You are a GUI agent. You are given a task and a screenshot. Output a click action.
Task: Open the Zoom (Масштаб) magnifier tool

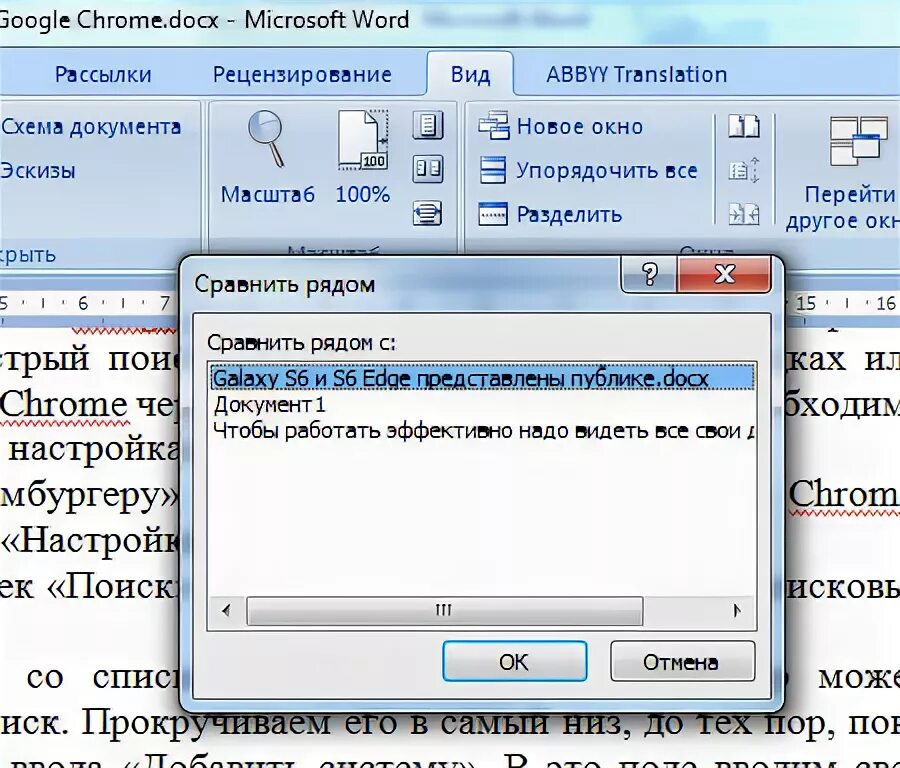tap(267, 139)
